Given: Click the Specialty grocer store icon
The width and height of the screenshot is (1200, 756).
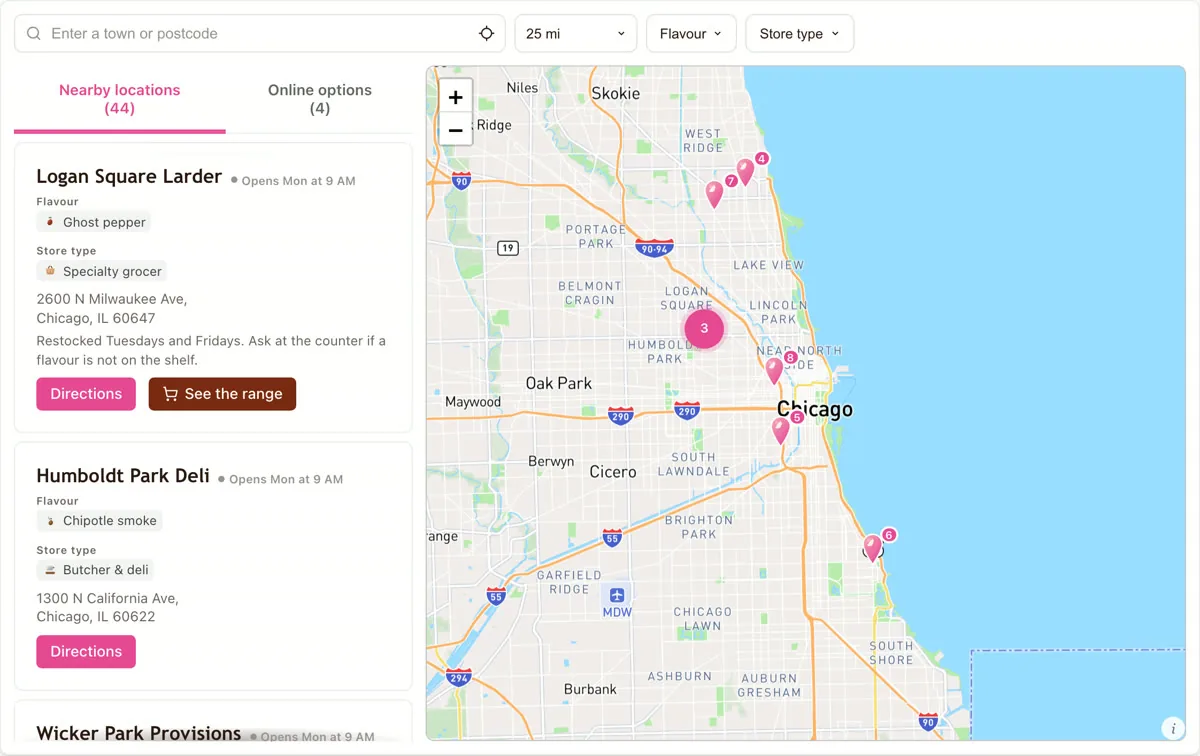Looking at the screenshot, I should pos(50,271).
